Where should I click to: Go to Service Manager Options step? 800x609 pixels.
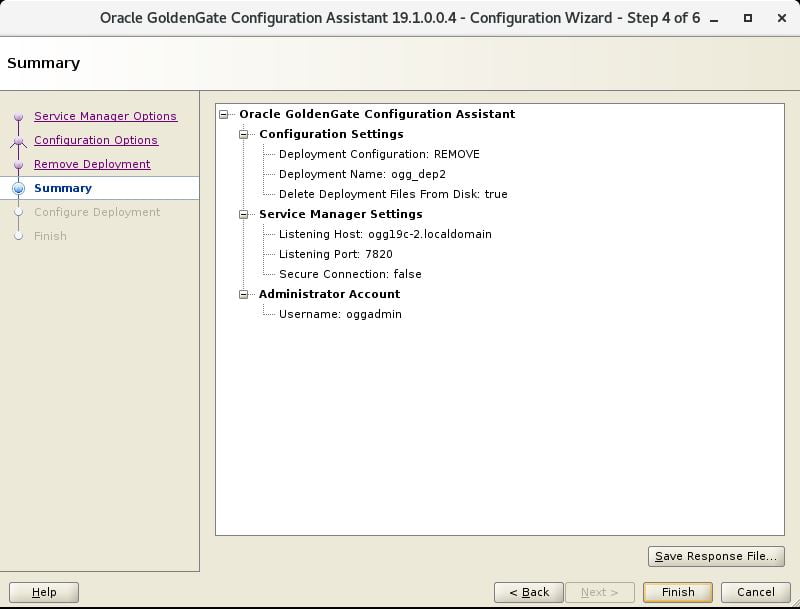(x=106, y=116)
